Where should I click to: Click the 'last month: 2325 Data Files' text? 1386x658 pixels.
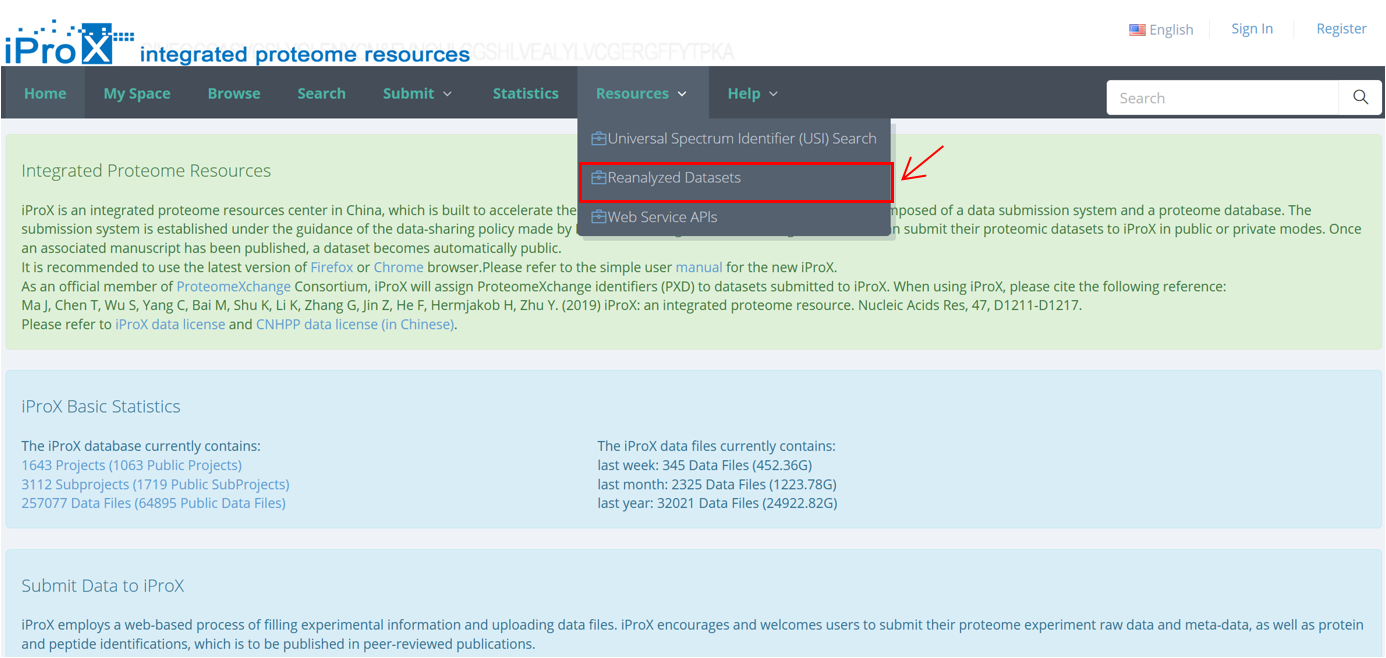click(717, 484)
